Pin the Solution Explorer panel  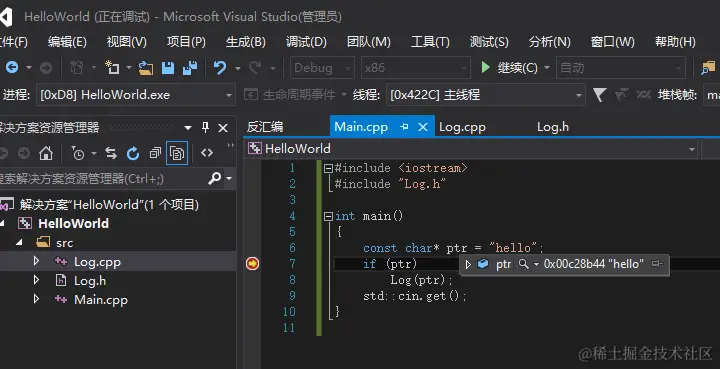pyautogui.click(x=205, y=127)
